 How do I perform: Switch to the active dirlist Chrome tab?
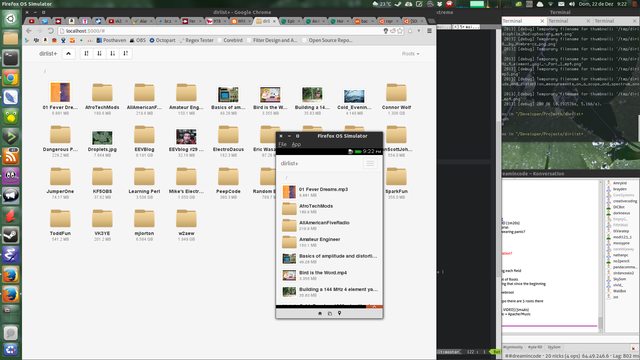(x=266, y=21)
